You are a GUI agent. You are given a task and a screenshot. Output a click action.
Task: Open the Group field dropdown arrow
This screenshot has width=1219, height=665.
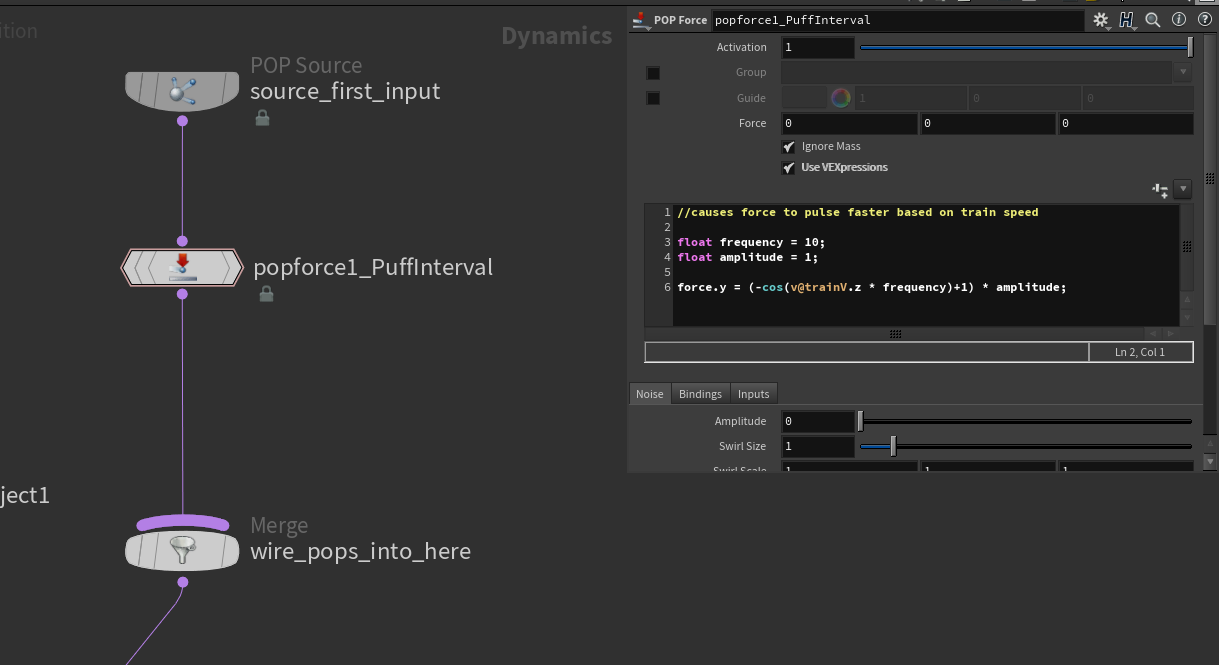click(x=1184, y=73)
